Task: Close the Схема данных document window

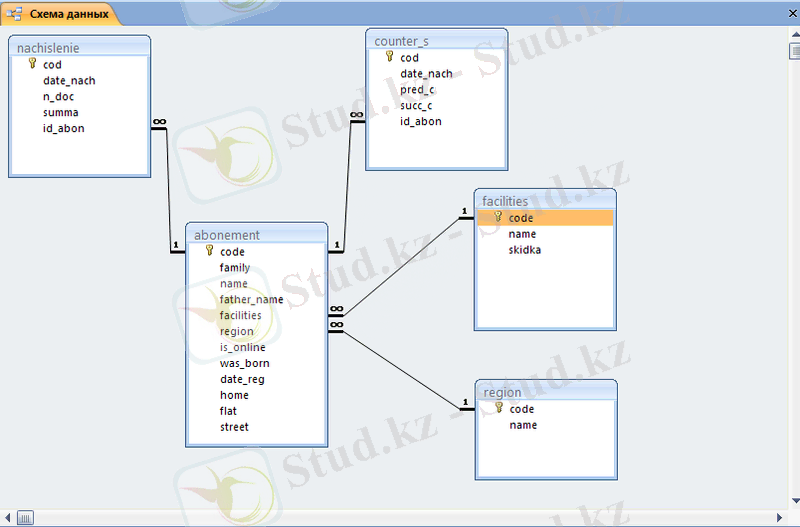Action: (x=793, y=14)
